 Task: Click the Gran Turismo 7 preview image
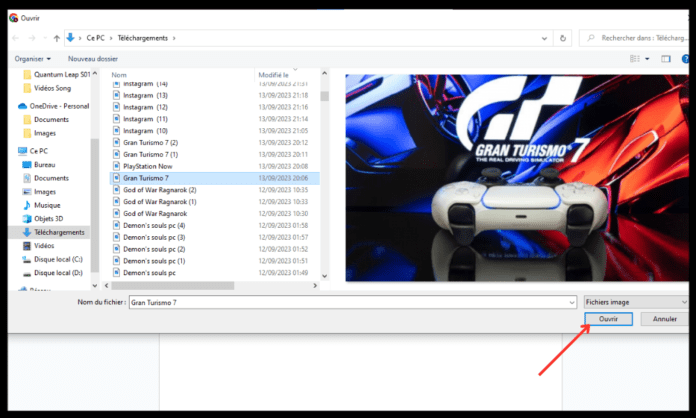coord(517,177)
